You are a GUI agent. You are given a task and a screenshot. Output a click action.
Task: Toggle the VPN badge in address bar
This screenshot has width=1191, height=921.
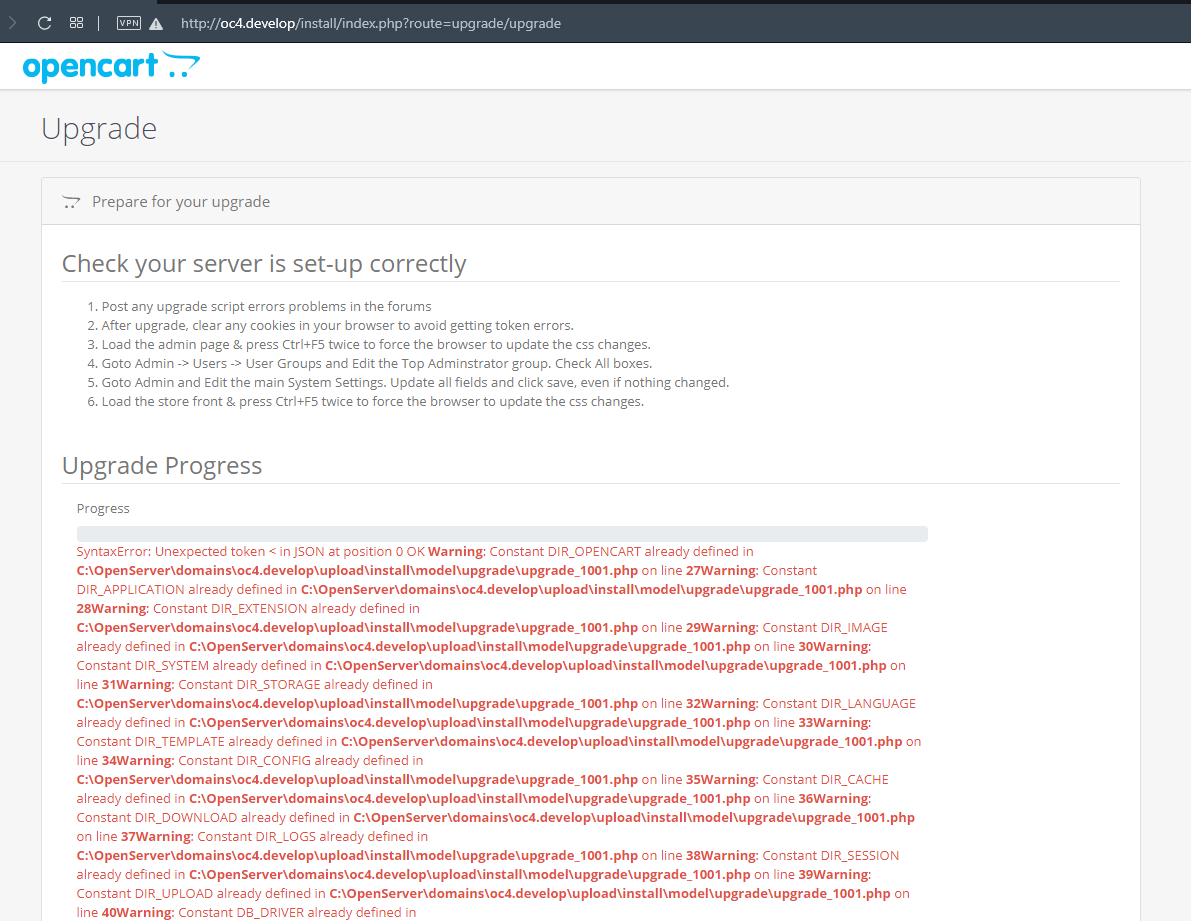coord(128,23)
